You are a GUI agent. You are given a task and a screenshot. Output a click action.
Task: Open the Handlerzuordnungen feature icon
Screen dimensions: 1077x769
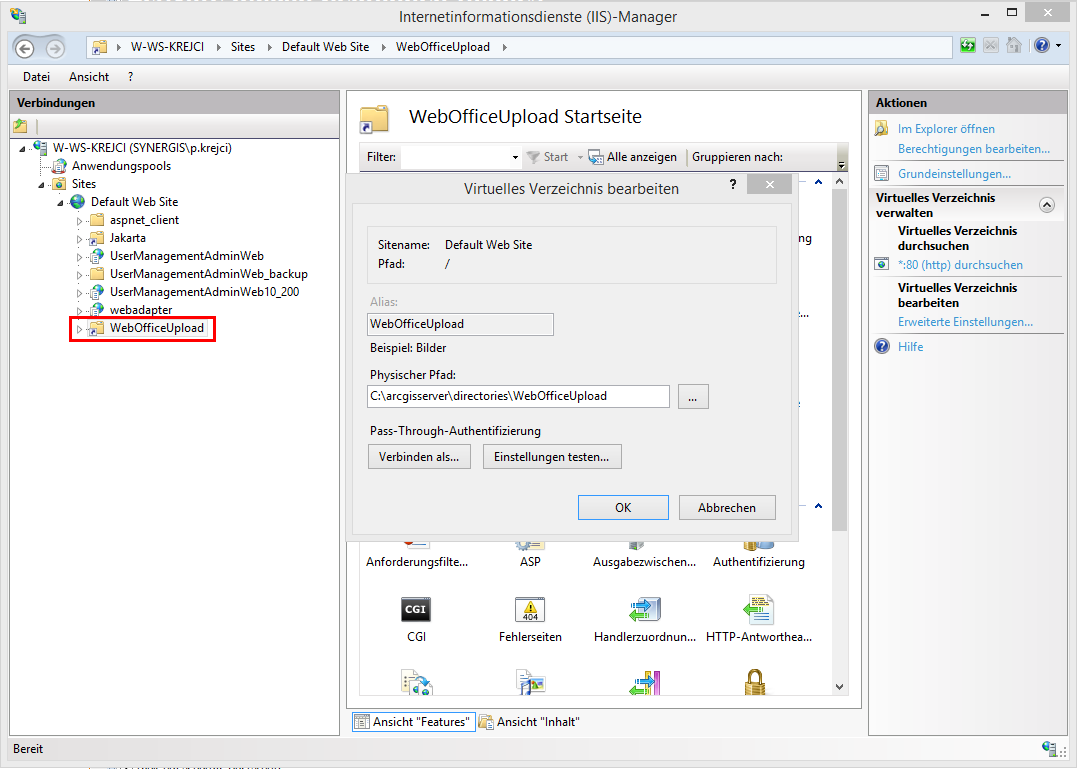tap(644, 610)
